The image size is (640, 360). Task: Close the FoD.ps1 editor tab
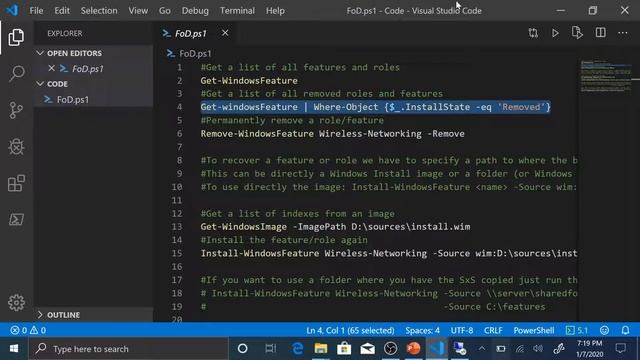[225, 33]
